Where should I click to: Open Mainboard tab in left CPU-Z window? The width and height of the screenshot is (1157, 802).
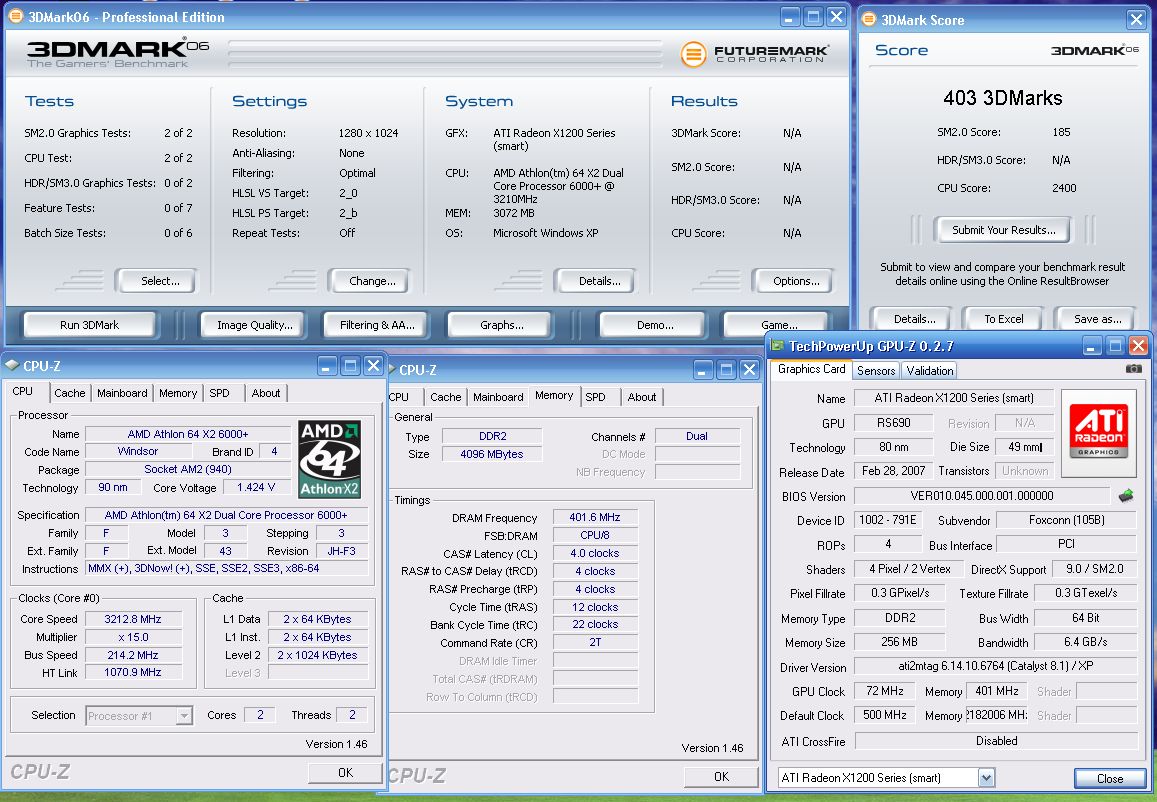pos(122,393)
